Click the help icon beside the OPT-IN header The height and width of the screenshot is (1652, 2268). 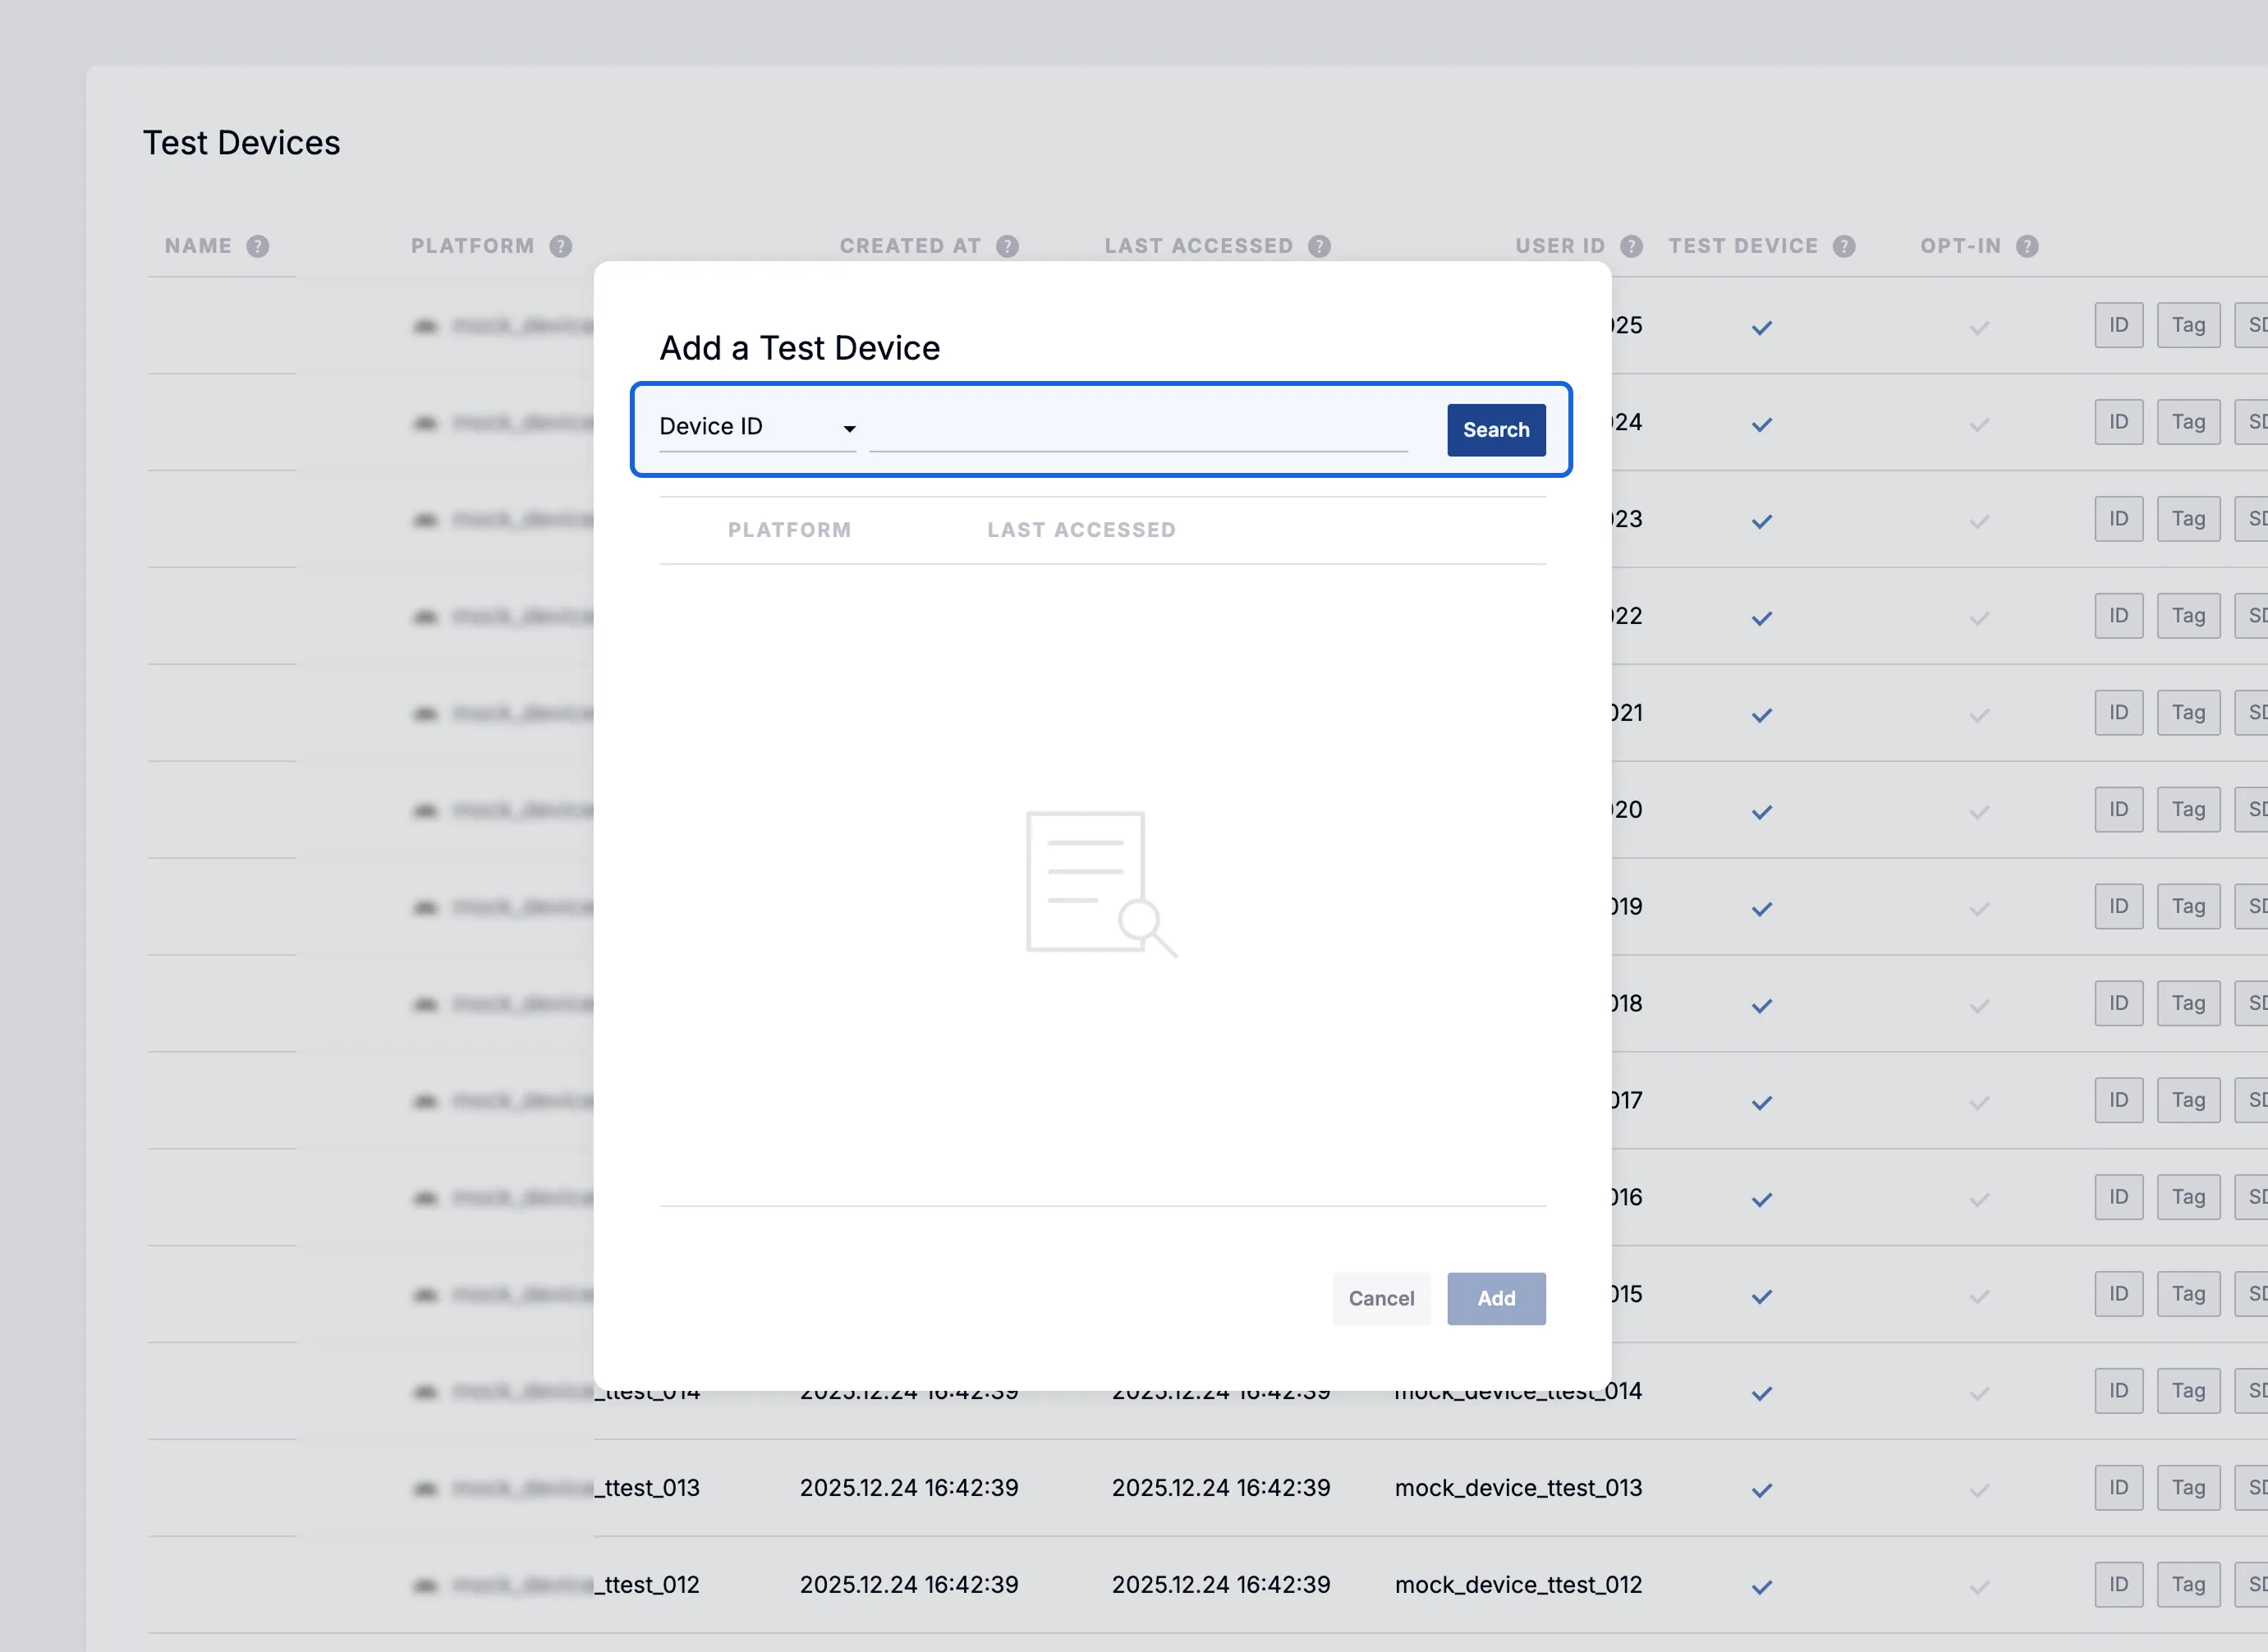point(2027,246)
